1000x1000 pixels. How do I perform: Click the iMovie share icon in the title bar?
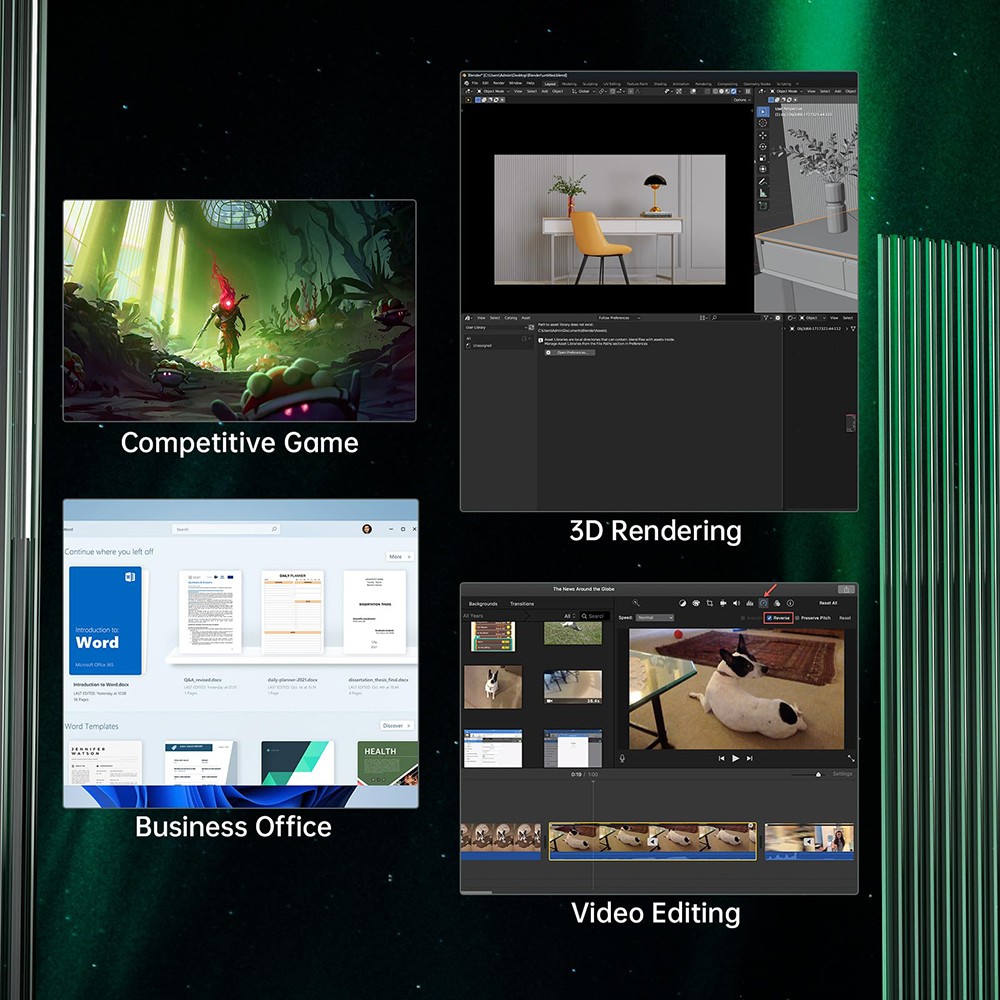point(846,589)
